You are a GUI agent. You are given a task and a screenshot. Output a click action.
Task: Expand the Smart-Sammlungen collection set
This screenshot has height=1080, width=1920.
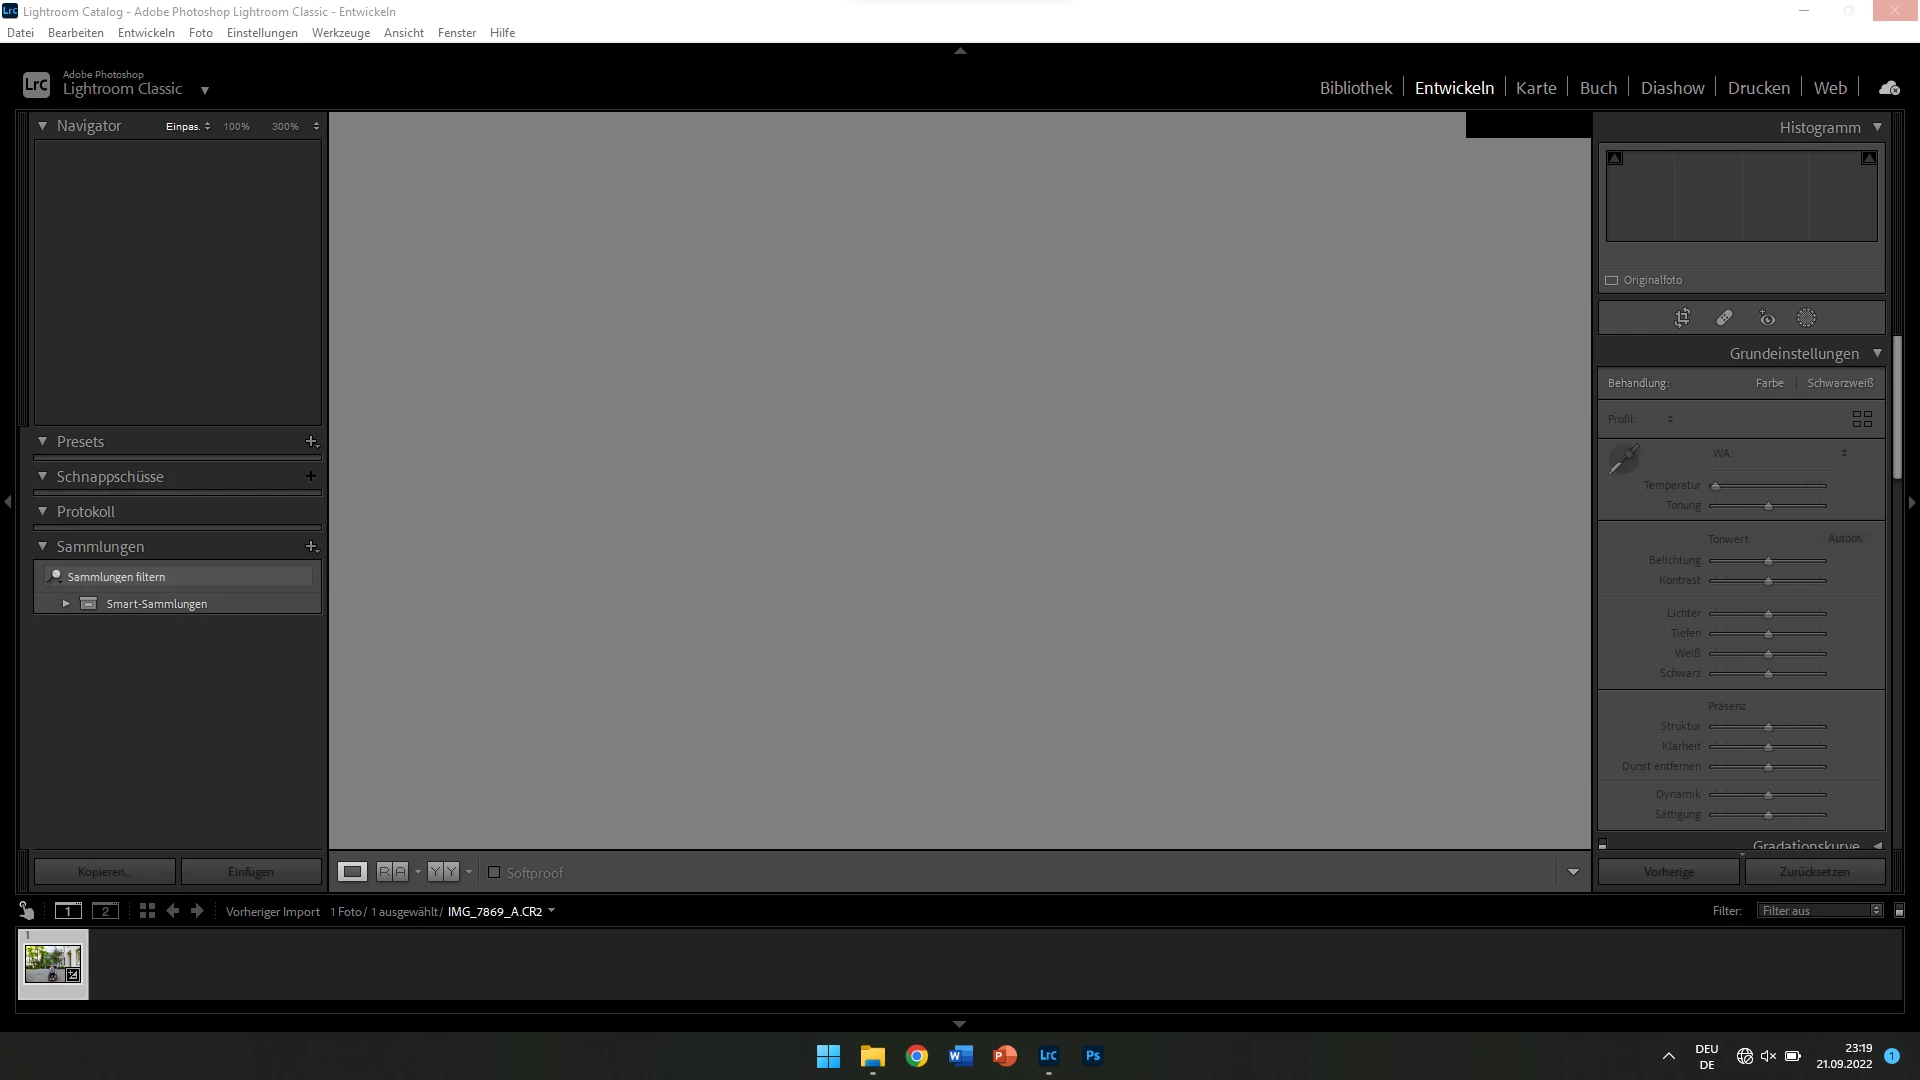pos(66,603)
